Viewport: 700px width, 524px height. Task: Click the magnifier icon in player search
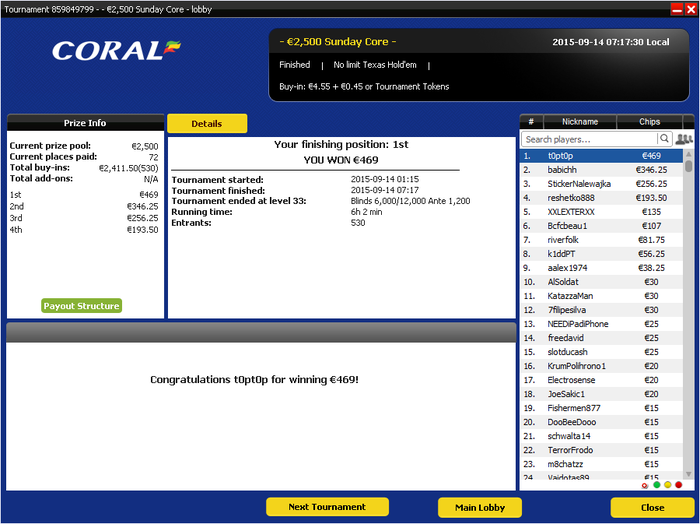[x=664, y=139]
